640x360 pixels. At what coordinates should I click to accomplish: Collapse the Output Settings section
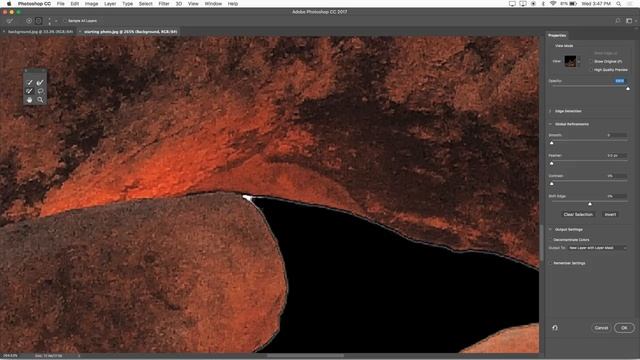[550, 229]
